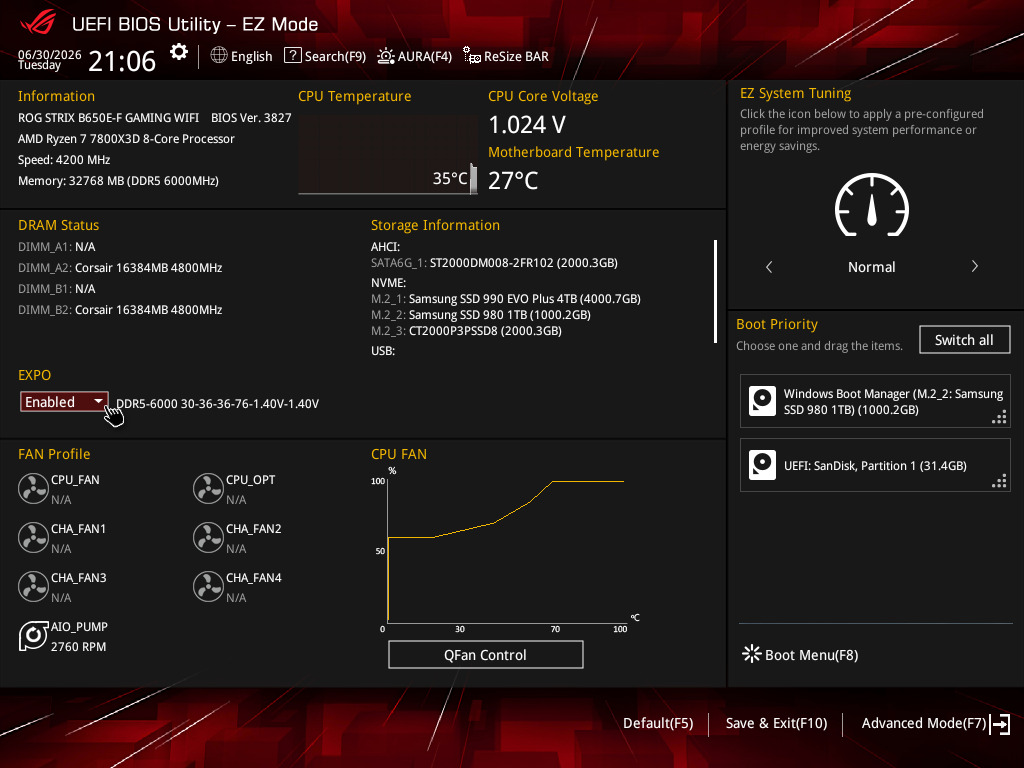This screenshot has width=1024, height=768.
Task: Click the CHA_FAN3 fan icon
Action: click(33, 586)
